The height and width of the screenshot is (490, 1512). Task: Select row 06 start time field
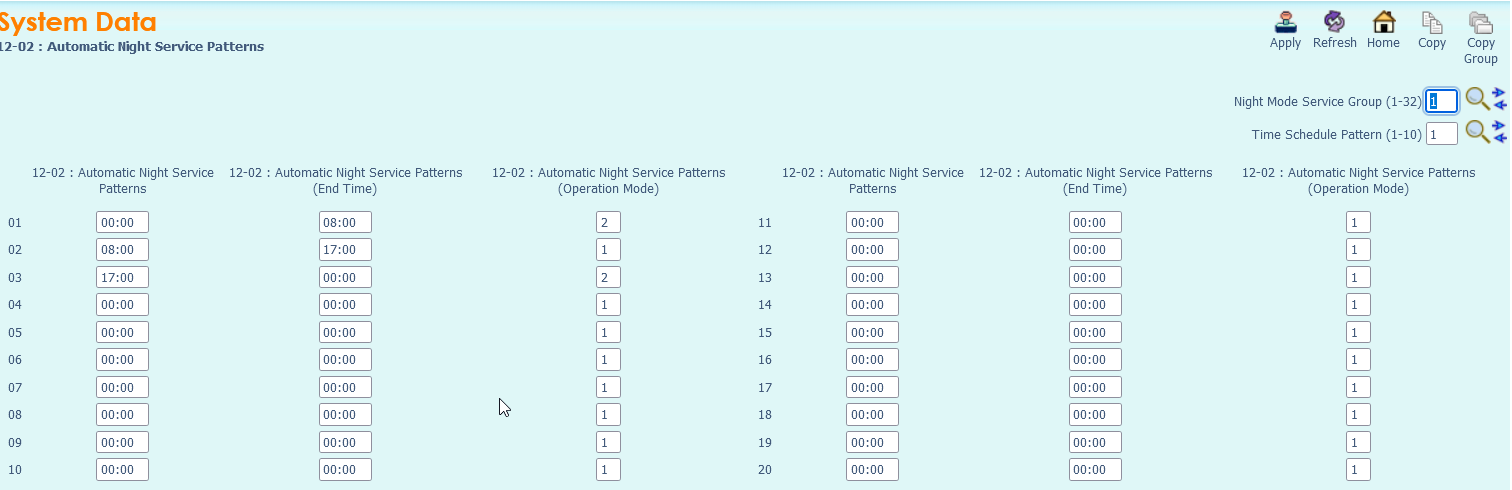(x=122, y=359)
